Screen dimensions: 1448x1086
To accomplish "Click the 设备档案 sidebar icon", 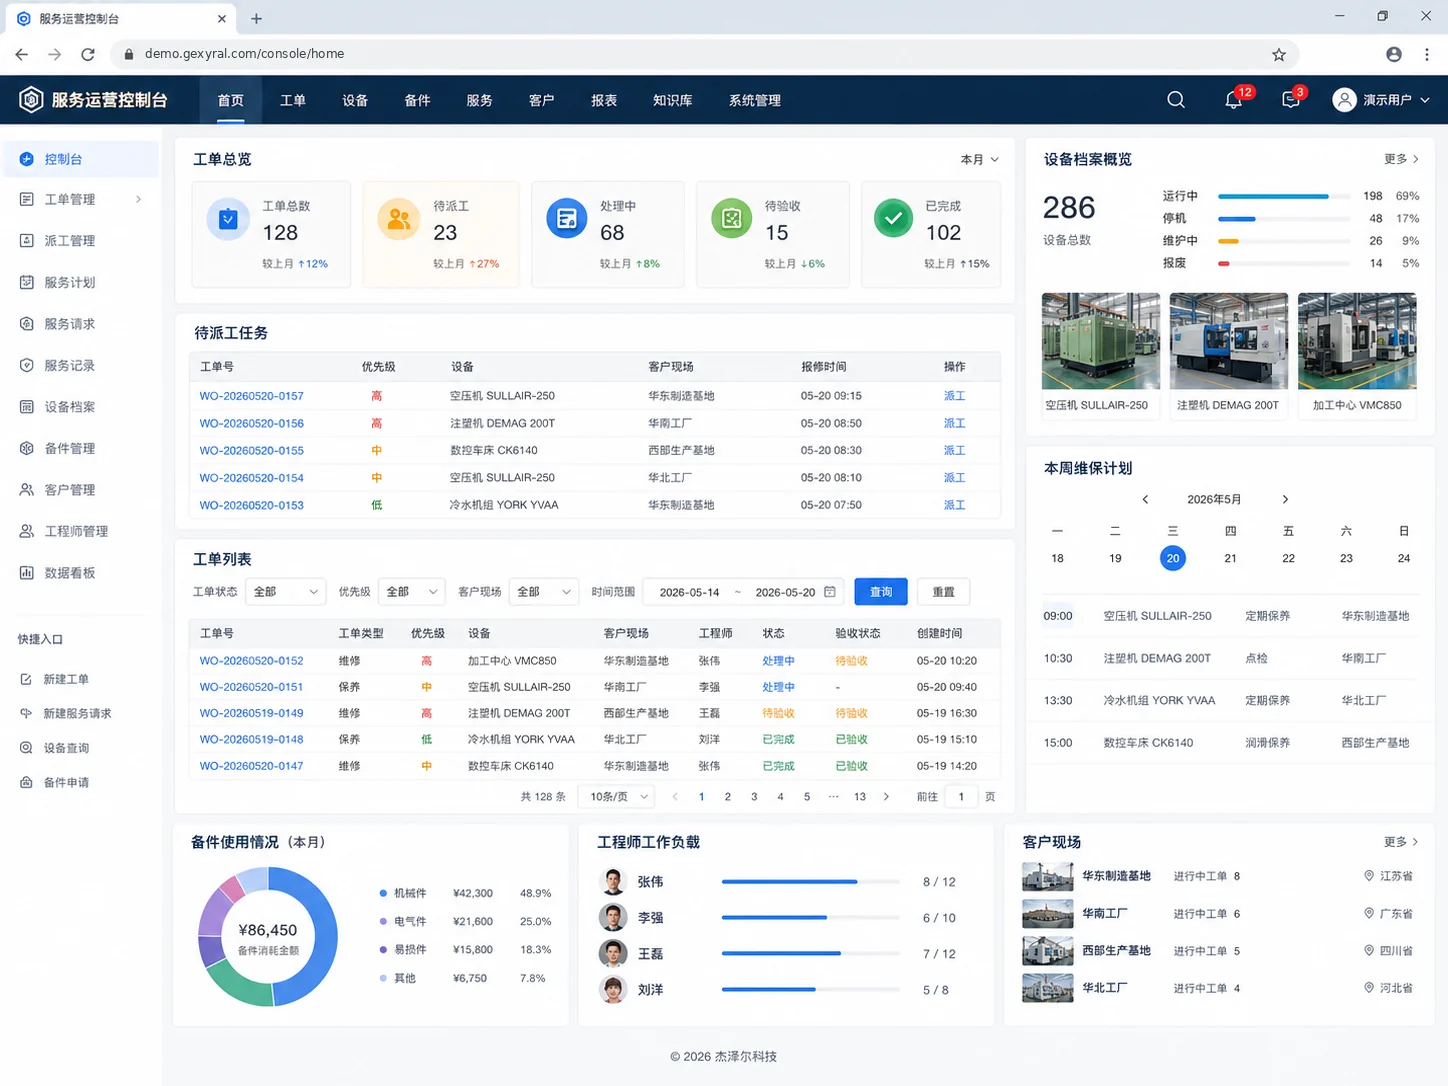I will coord(27,406).
